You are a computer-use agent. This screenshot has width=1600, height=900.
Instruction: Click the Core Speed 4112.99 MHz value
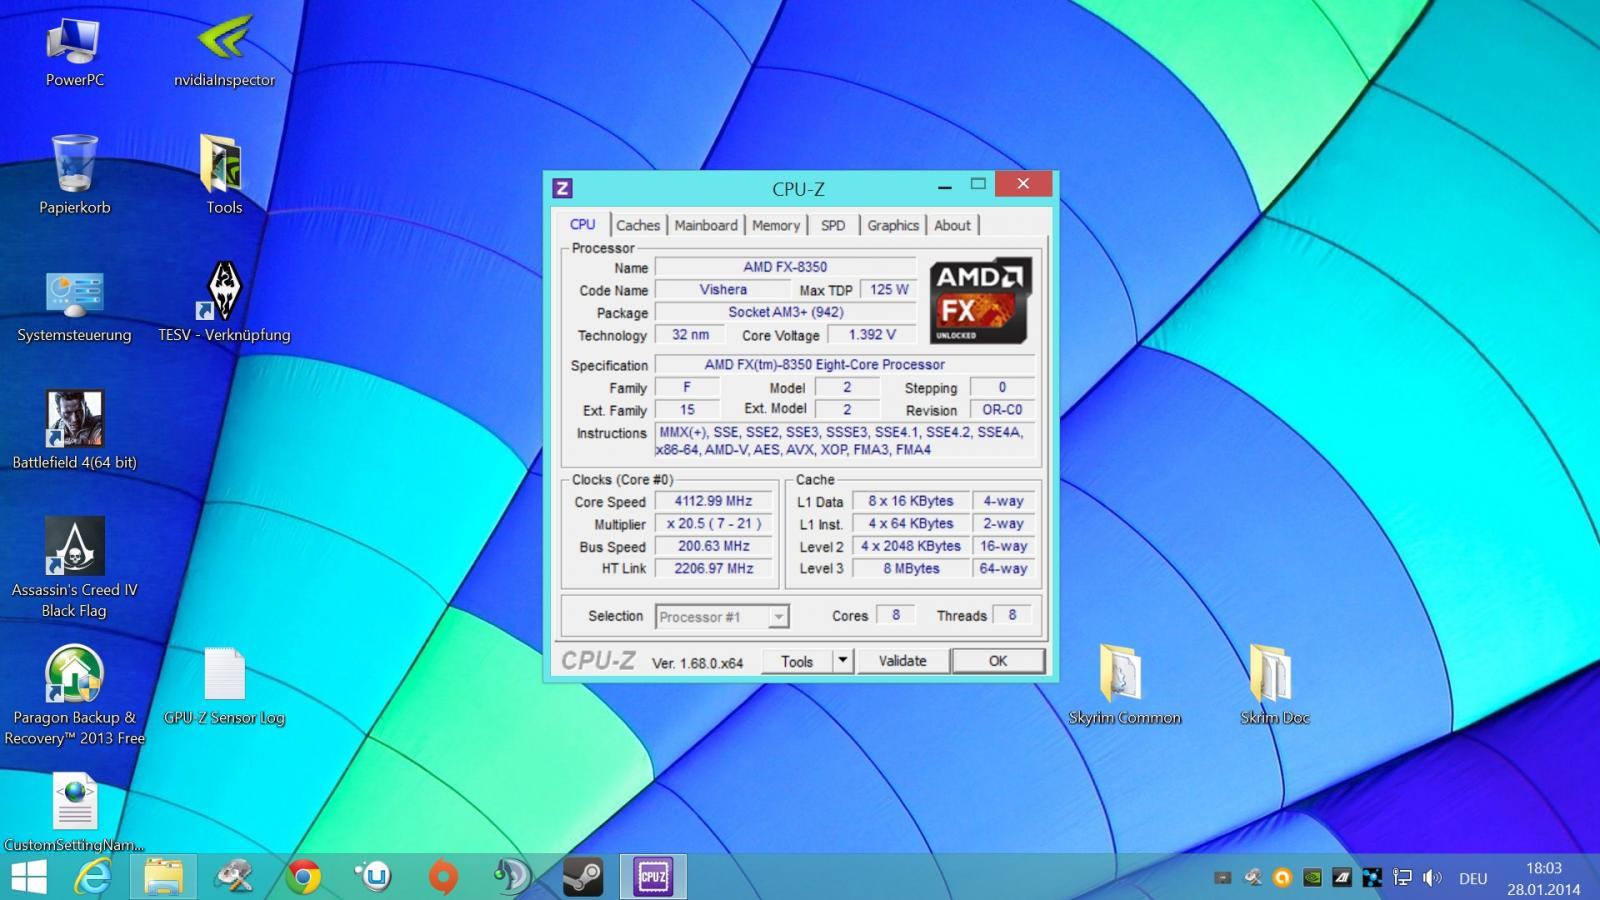pyautogui.click(x=713, y=501)
